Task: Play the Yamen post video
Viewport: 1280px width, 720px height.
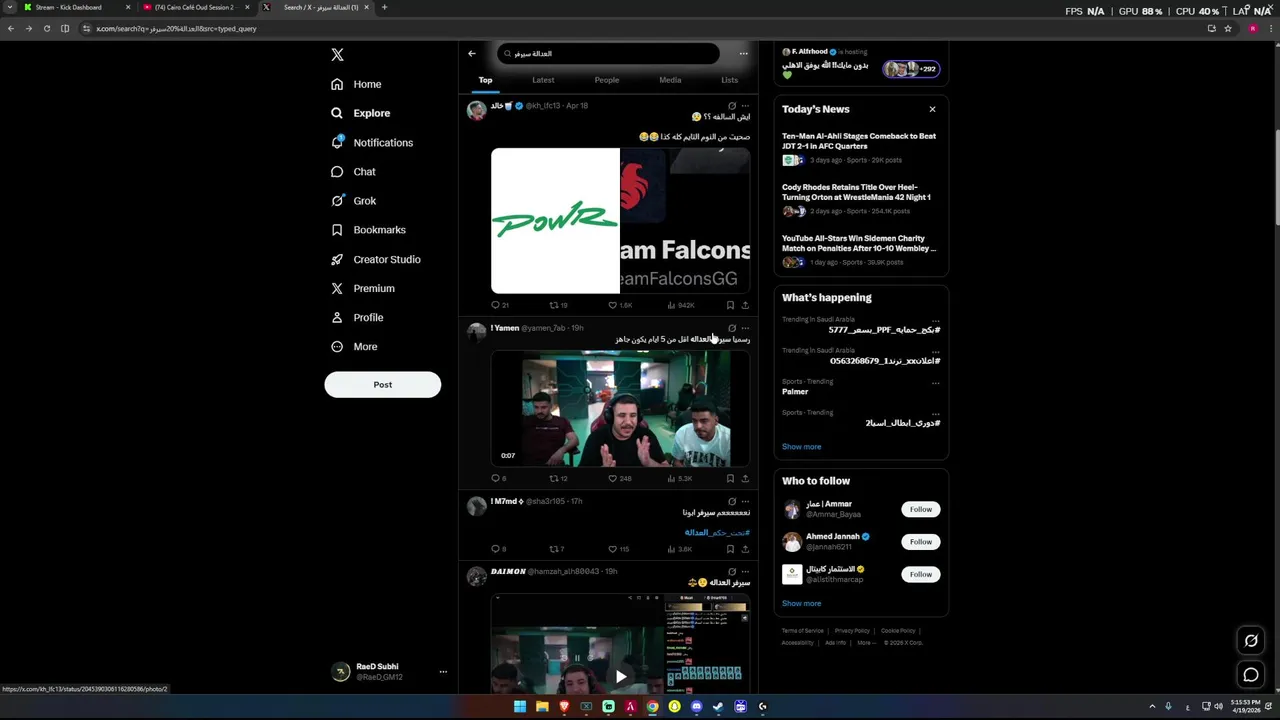Action: coord(620,409)
